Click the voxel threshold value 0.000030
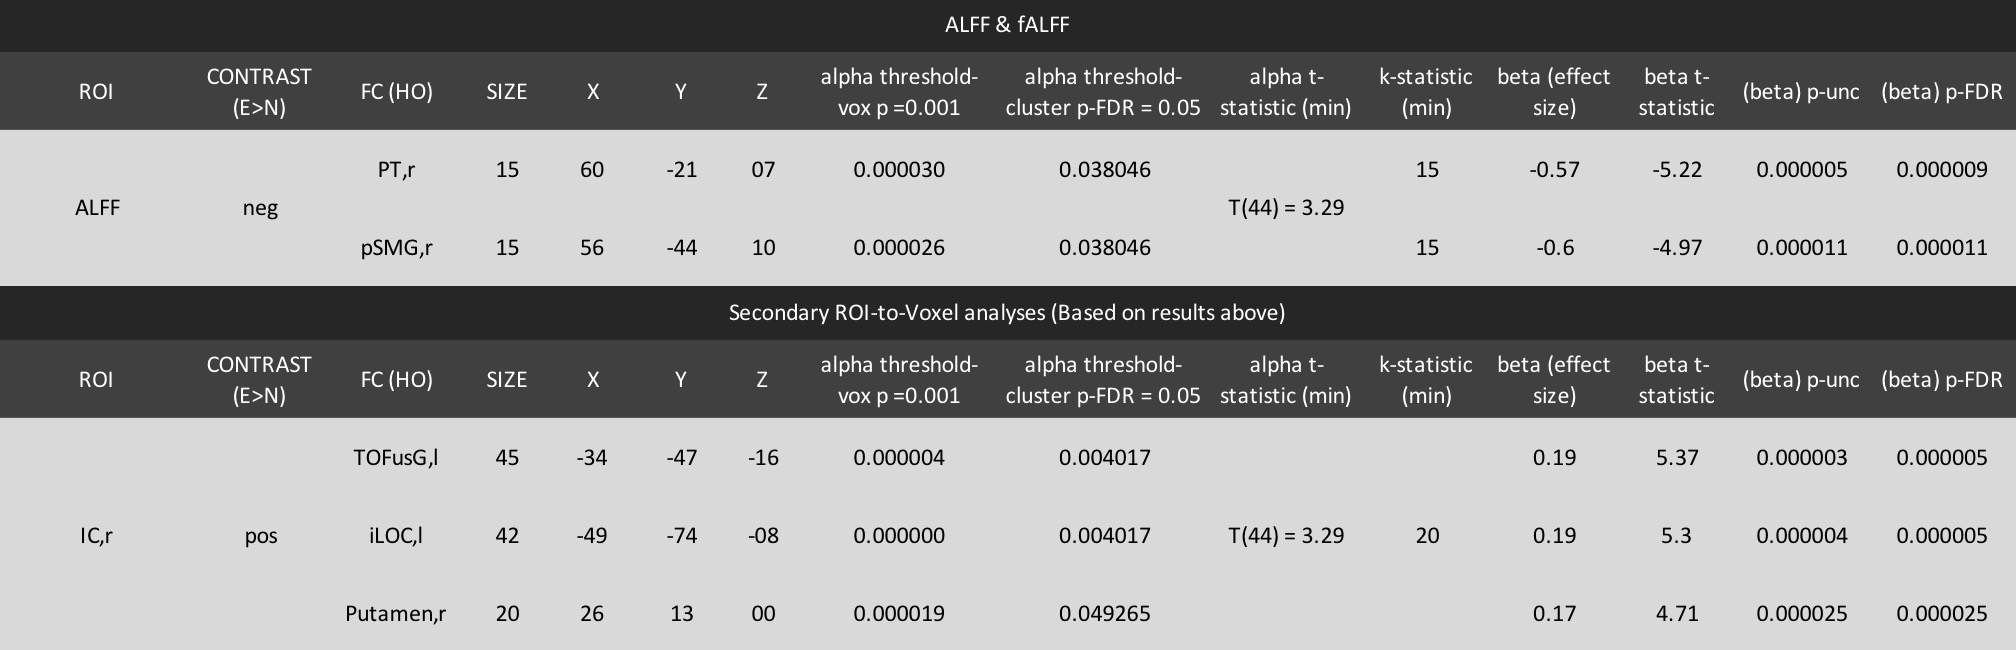This screenshot has height=650, width=2016. (x=898, y=169)
